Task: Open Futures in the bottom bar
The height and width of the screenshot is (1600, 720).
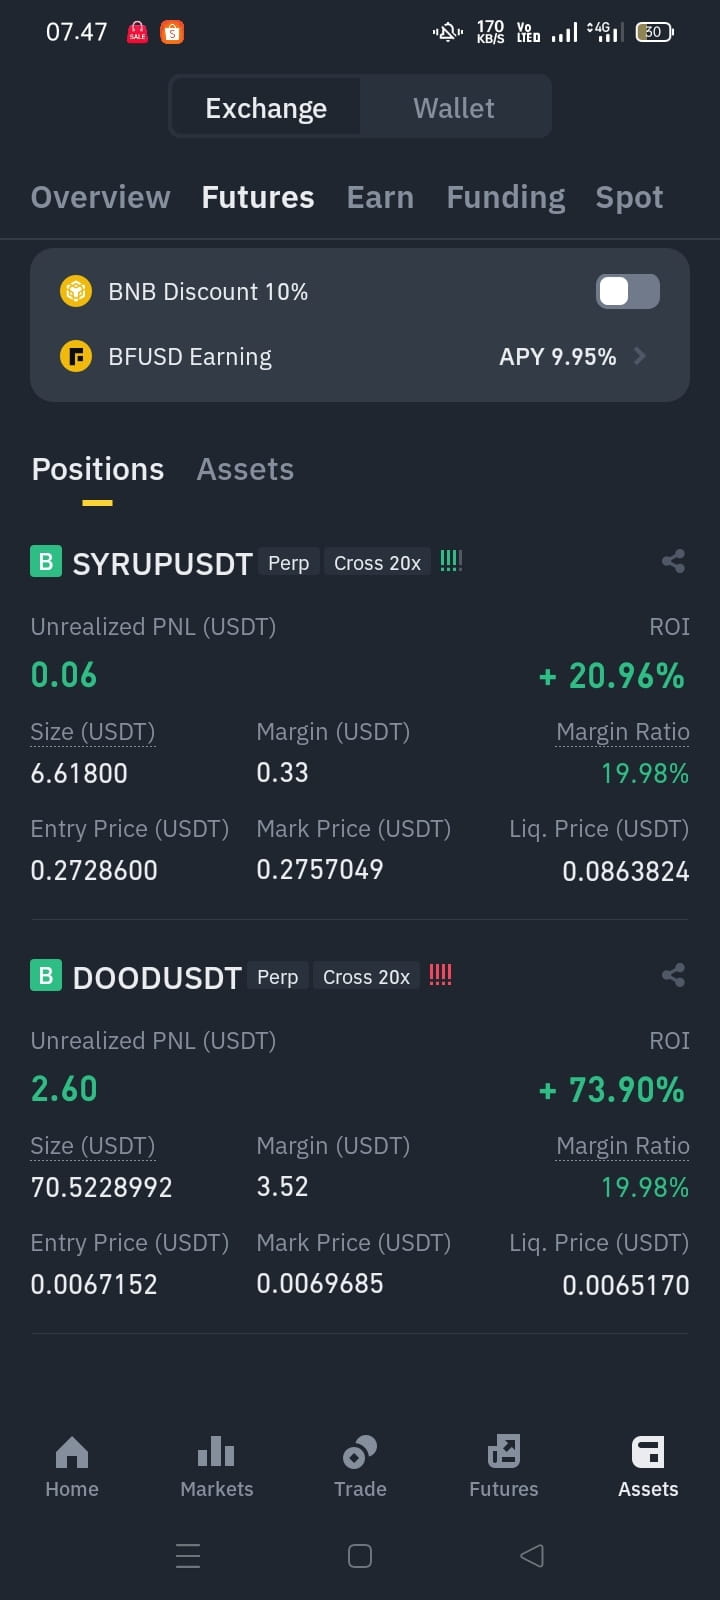Action: [504, 1467]
